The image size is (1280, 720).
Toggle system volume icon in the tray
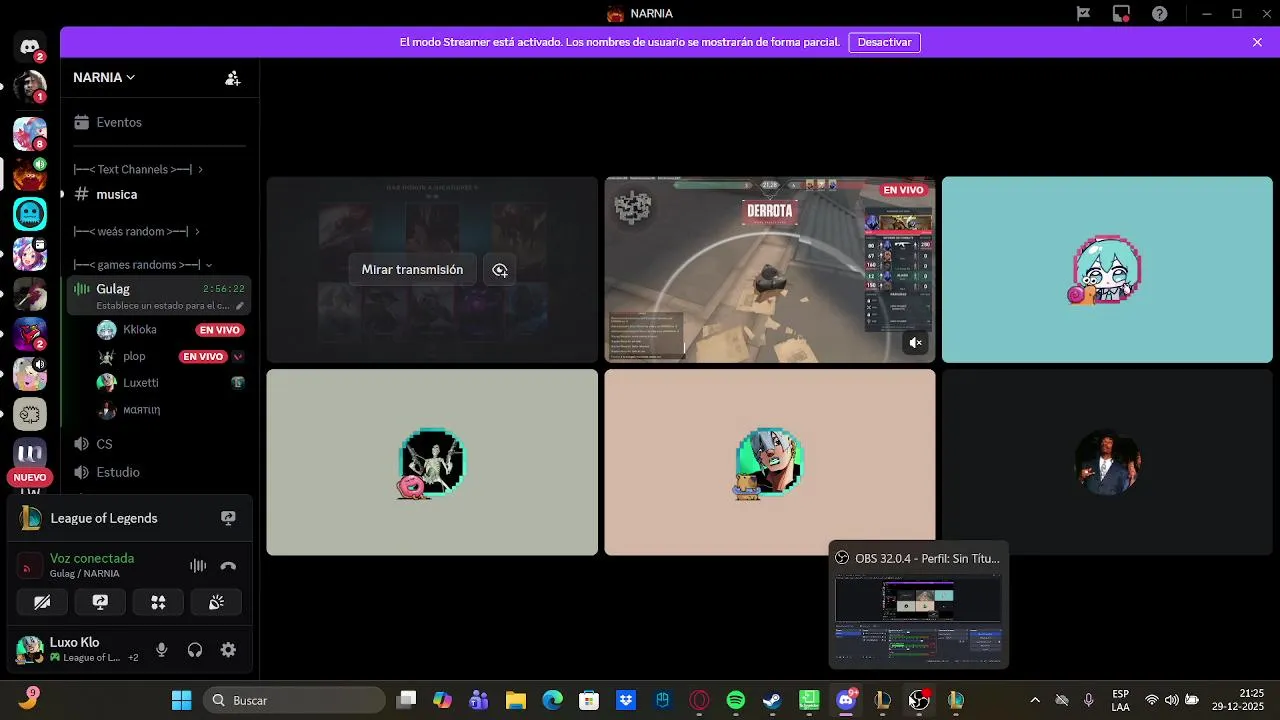[1171, 700]
